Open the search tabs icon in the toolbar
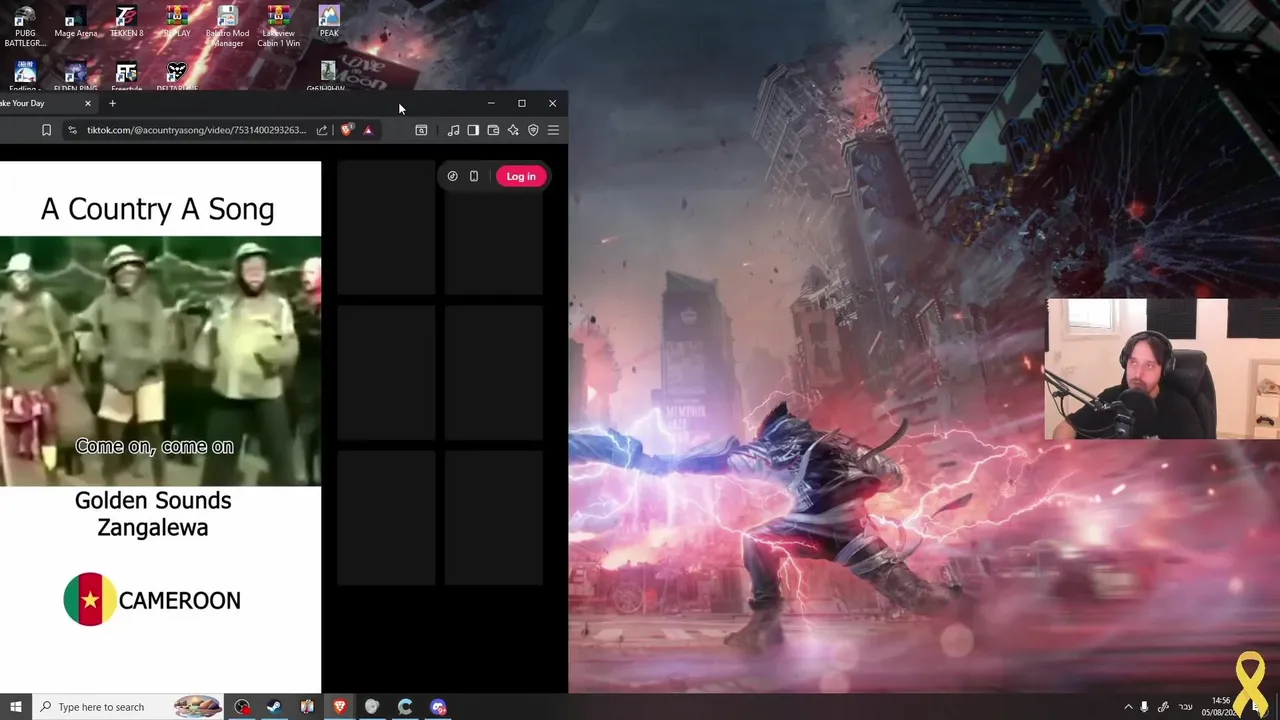The width and height of the screenshot is (1280, 720). pos(421,130)
